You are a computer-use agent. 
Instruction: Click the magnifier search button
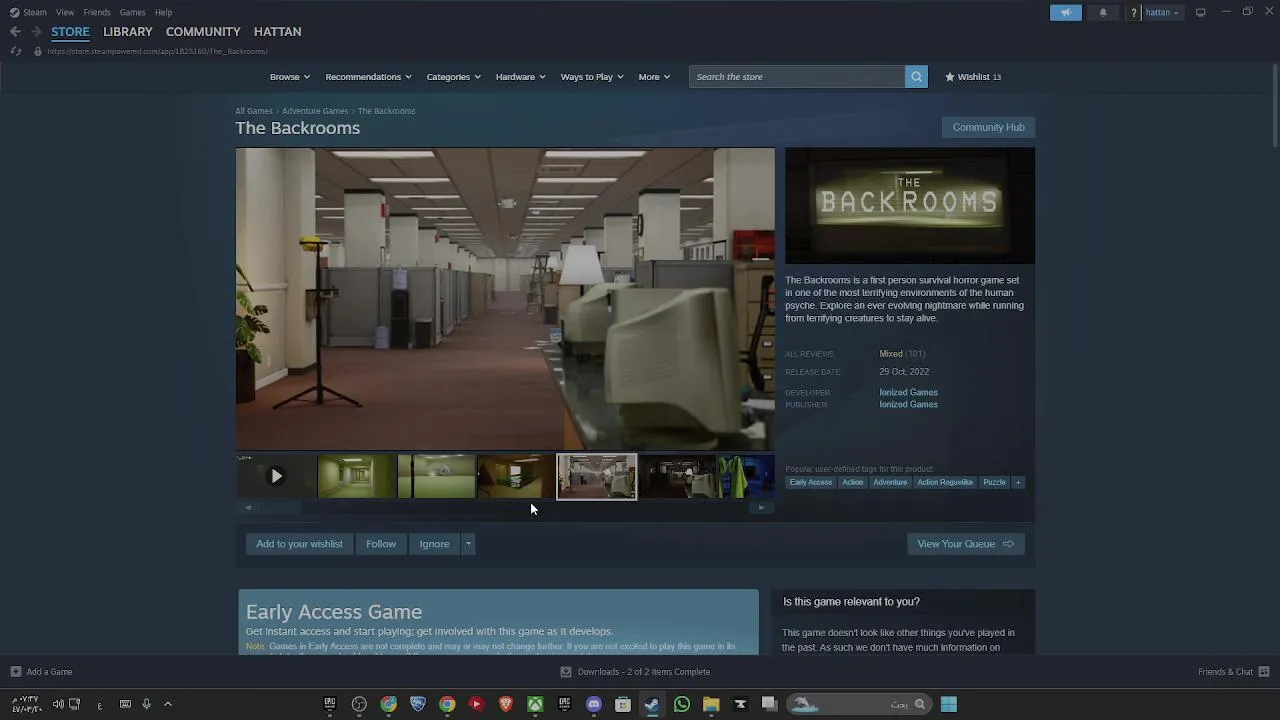click(916, 76)
